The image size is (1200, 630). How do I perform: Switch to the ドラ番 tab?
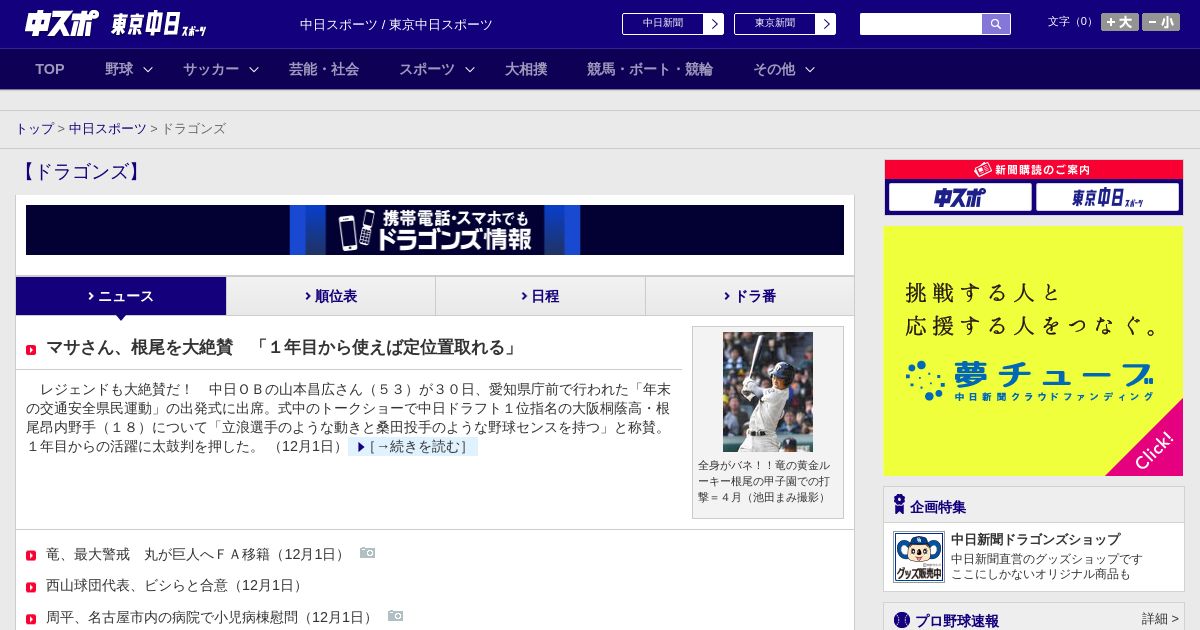[x=750, y=296]
